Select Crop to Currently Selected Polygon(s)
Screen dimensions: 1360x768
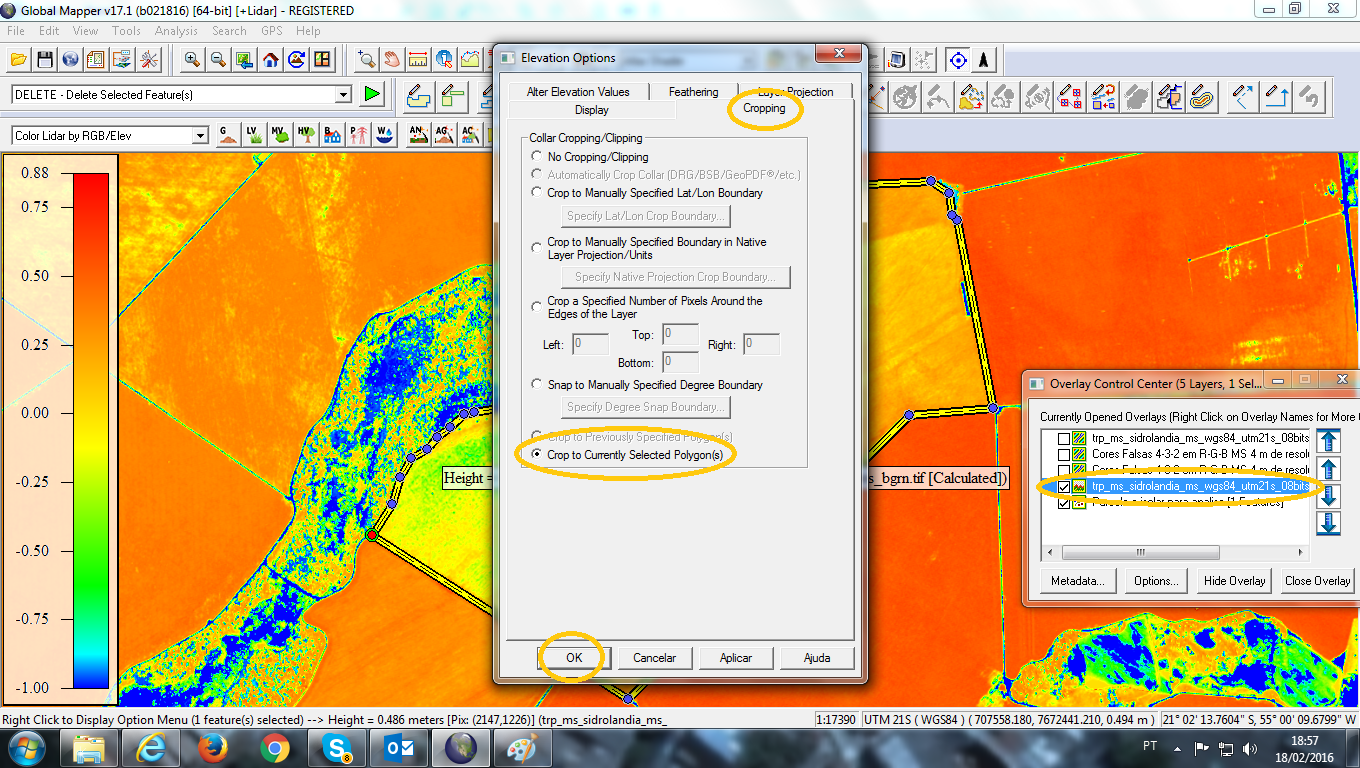539,455
